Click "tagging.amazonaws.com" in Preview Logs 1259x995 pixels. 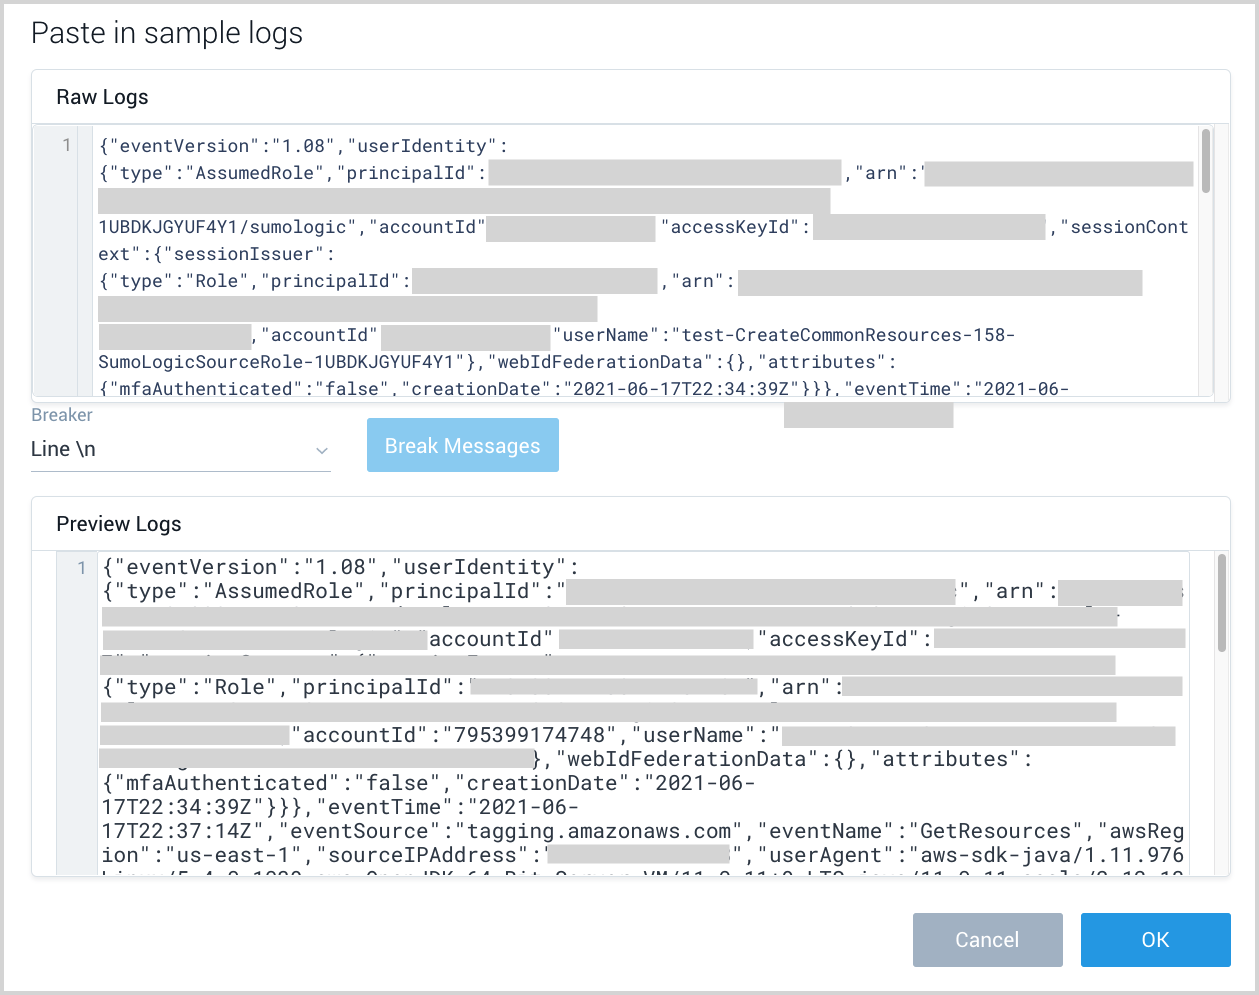(599, 831)
